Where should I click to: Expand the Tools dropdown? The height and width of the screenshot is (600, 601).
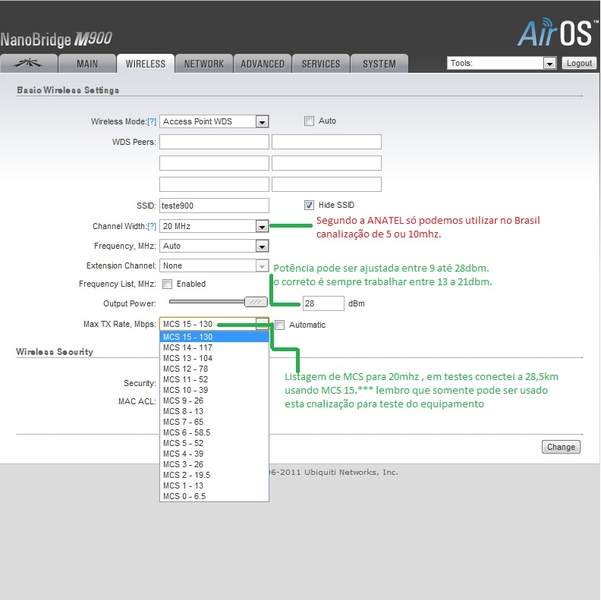pyautogui.click(x=501, y=63)
